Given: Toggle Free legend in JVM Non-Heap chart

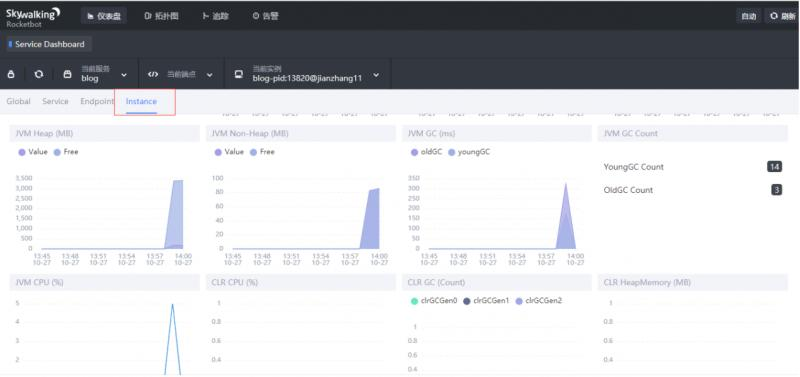Looking at the screenshot, I should tap(262, 152).
